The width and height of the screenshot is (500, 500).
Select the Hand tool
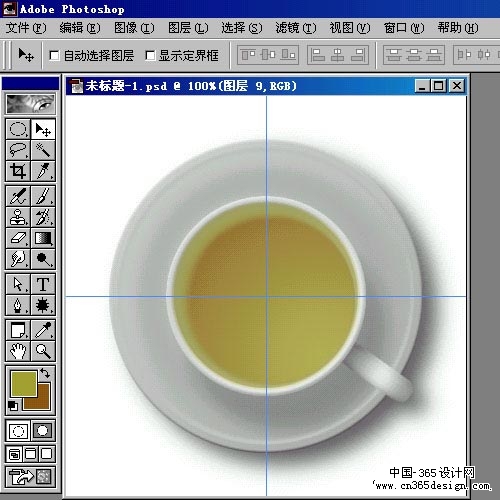click(18, 351)
